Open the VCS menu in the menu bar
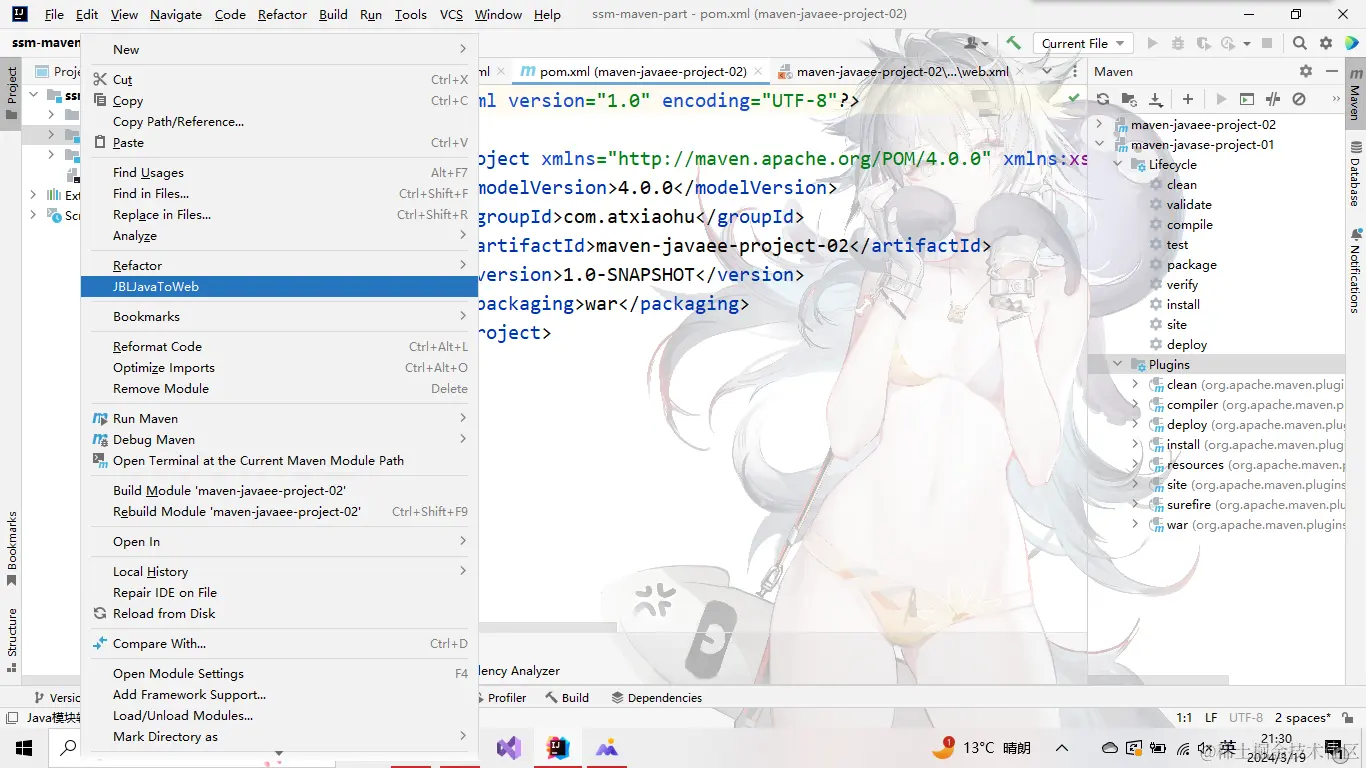Image resolution: width=1366 pixels, height=768 pixels. pos(451,15)
